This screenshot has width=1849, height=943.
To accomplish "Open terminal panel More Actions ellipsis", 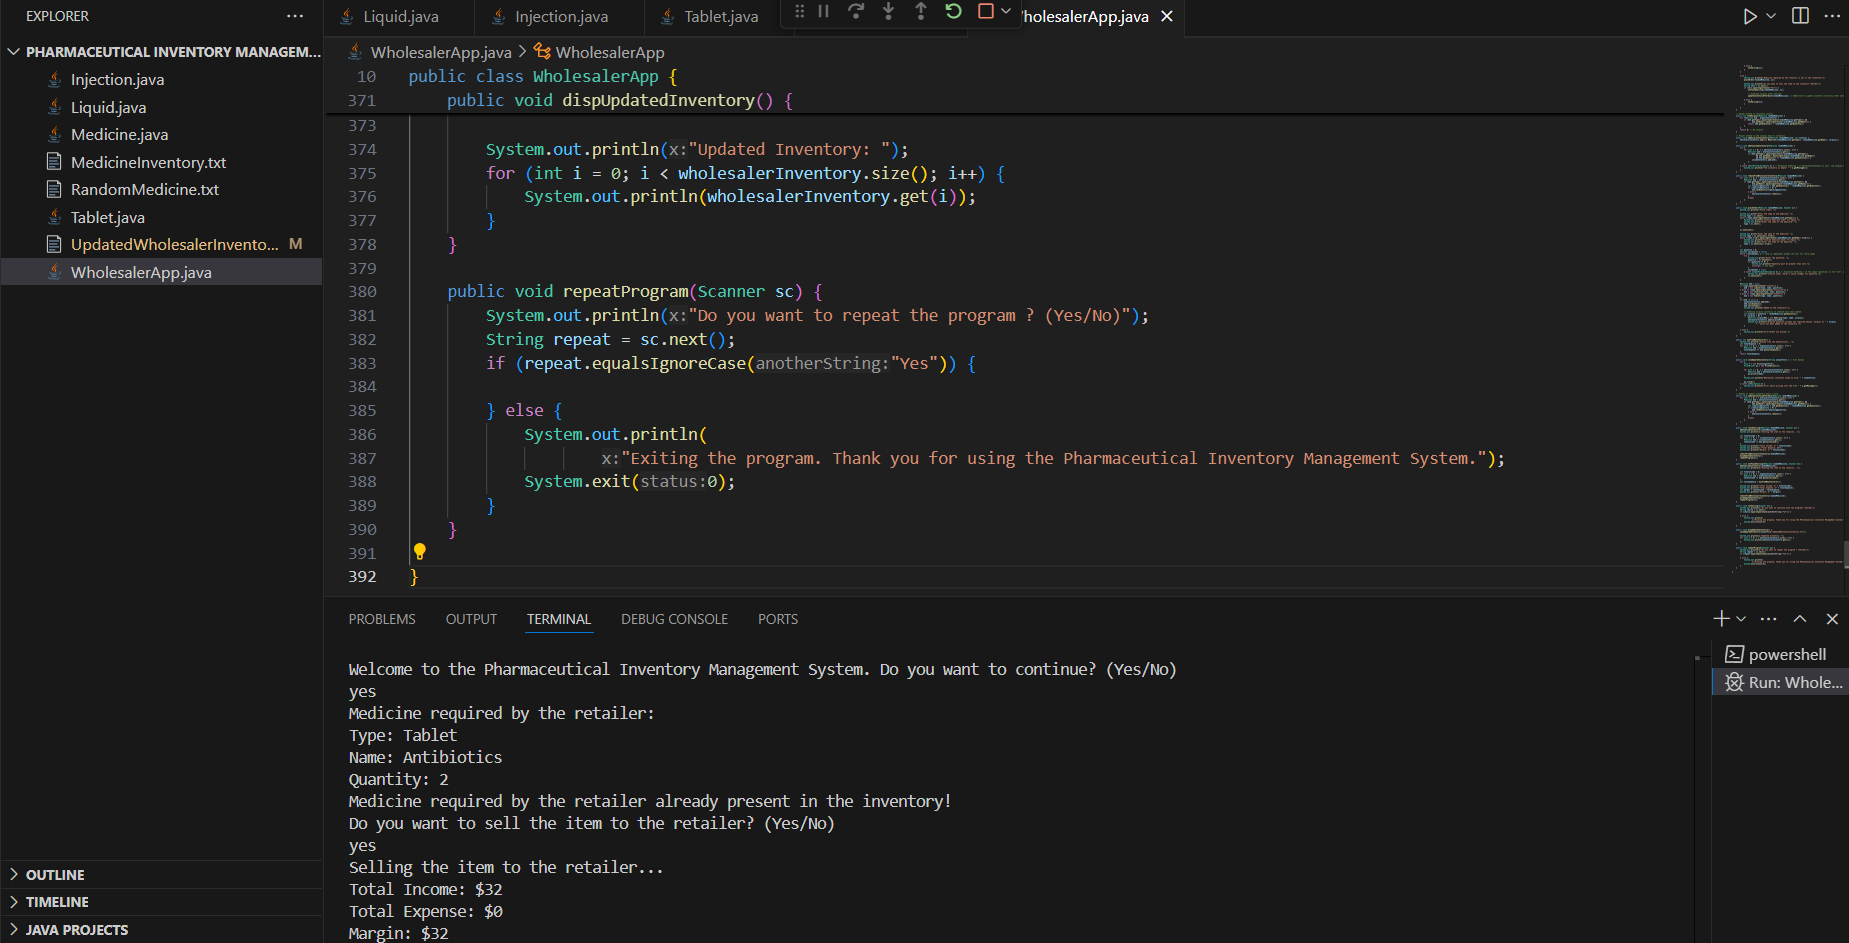I will (x=1768, y=619).
